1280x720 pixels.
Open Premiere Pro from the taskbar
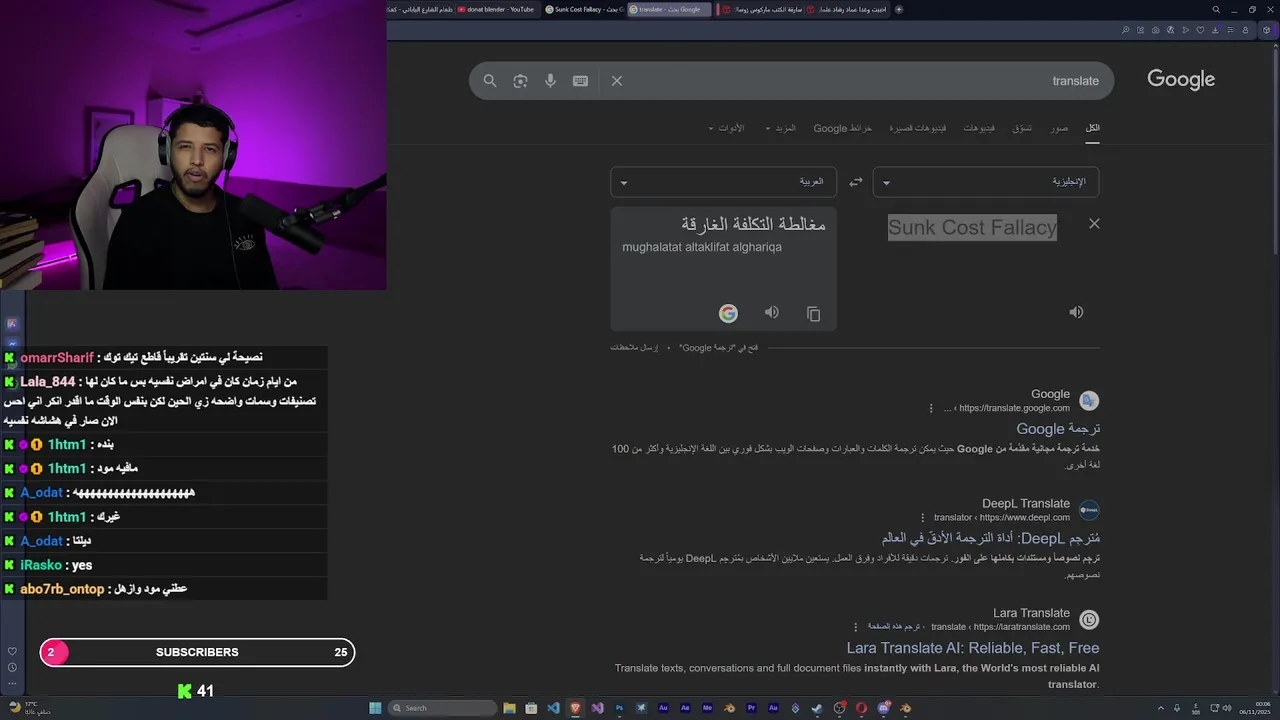click(751, 708)
